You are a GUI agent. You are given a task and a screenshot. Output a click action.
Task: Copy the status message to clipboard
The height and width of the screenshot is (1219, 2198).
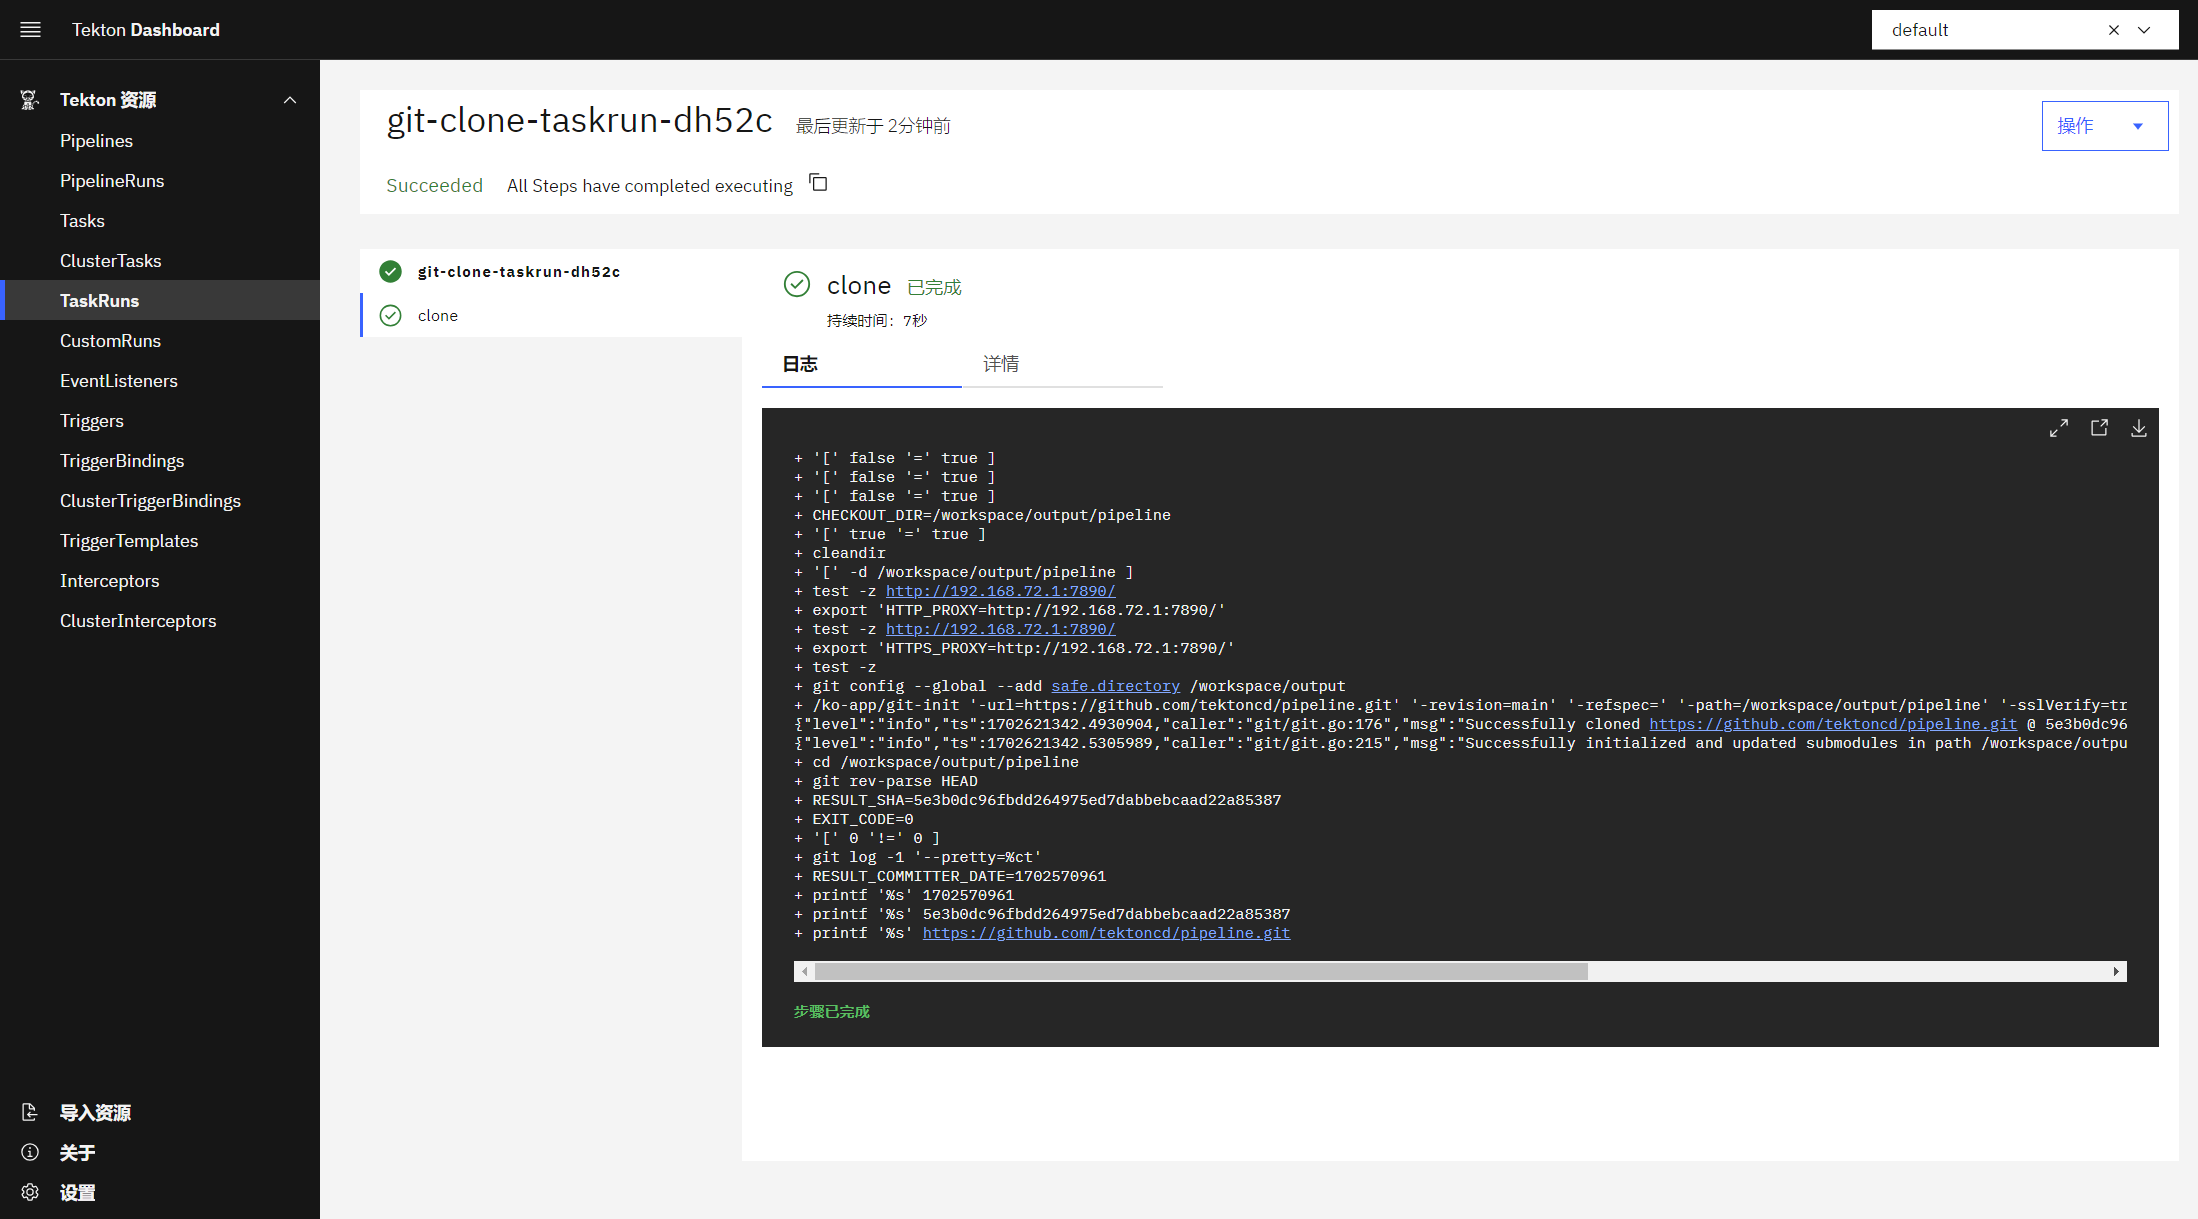(818, 183)
